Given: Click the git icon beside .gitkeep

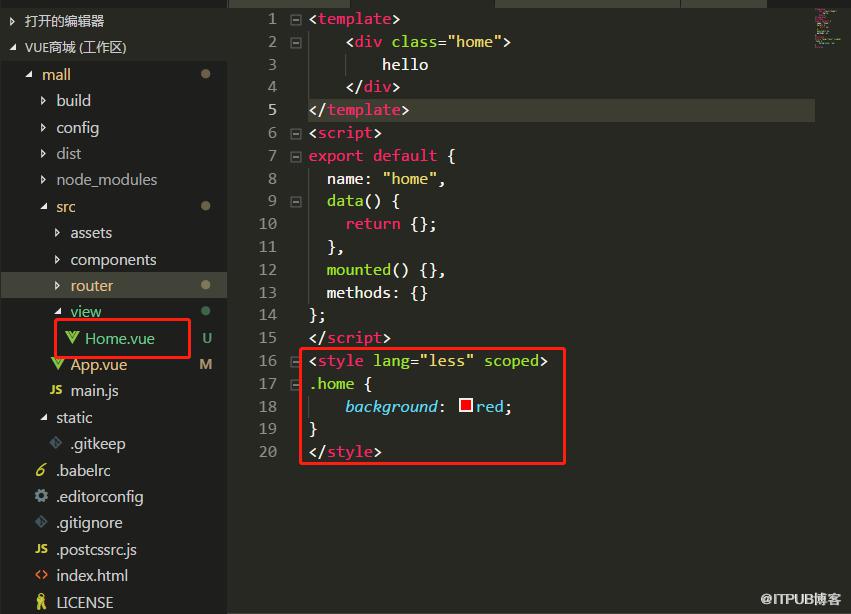Looking at the screenshot, I should [55, 443].
